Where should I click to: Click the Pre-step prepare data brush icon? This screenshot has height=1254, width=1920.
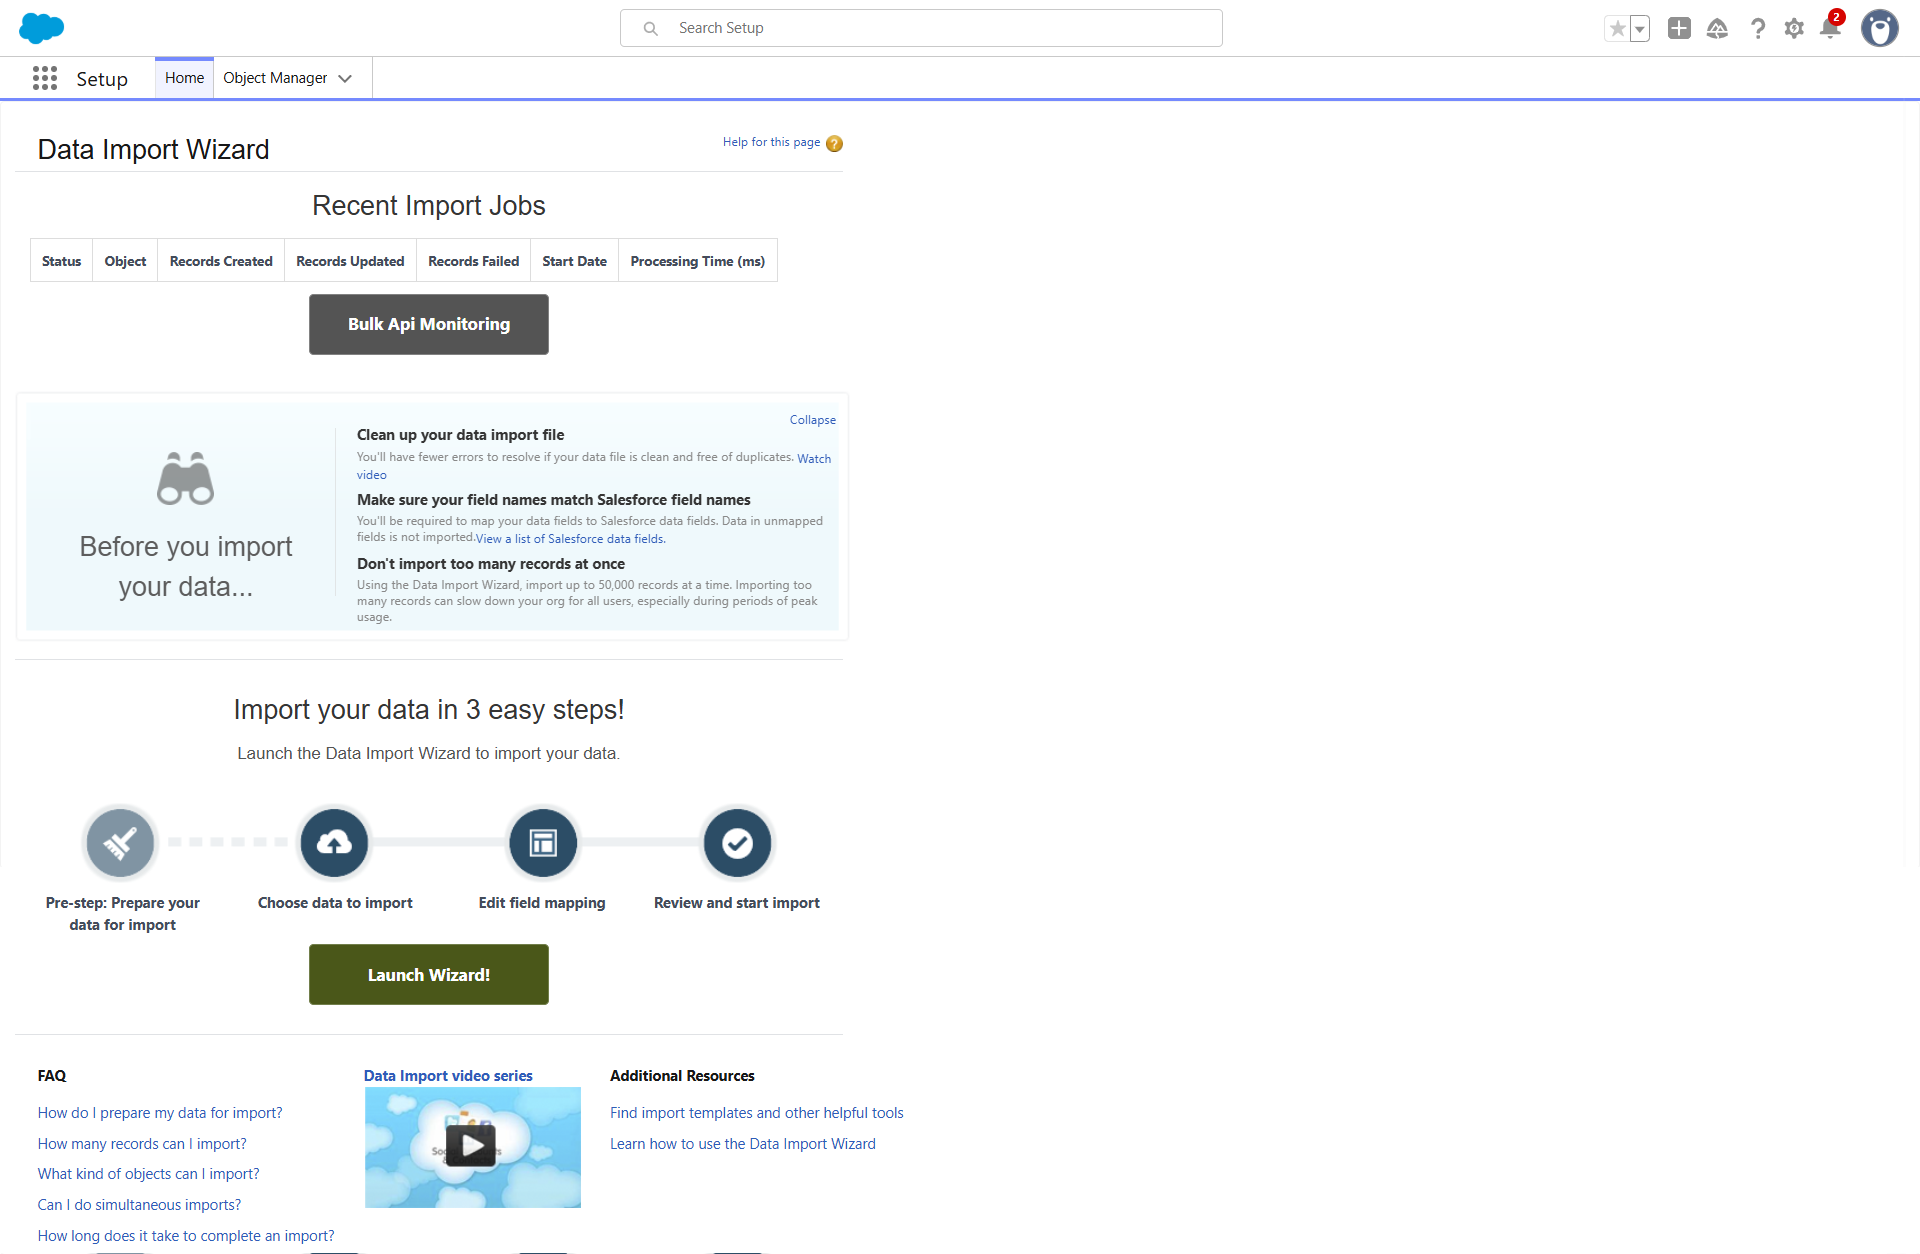120,843
